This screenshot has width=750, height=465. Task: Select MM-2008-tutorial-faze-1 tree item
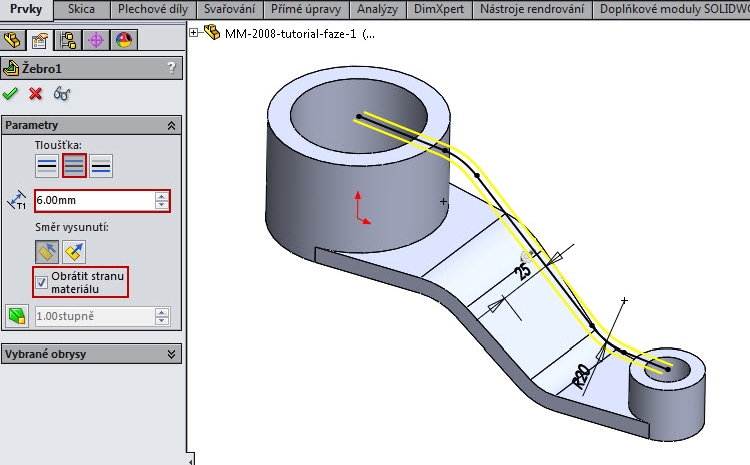tap(299, 34)
